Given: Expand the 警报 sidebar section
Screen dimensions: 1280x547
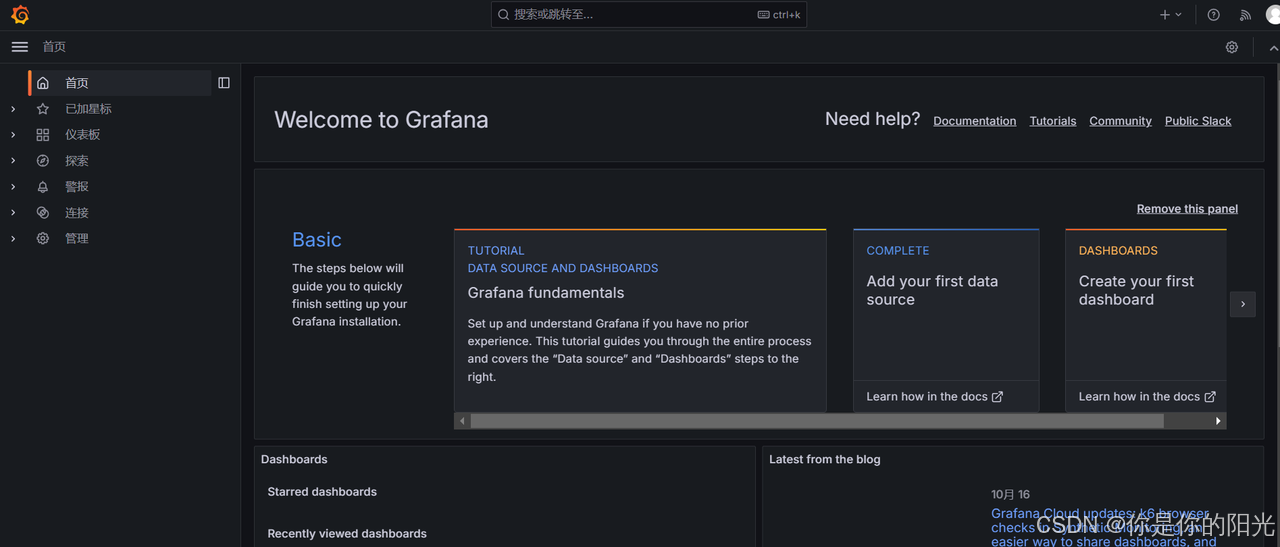Looking at the screenshot, I should pos(13,187).
